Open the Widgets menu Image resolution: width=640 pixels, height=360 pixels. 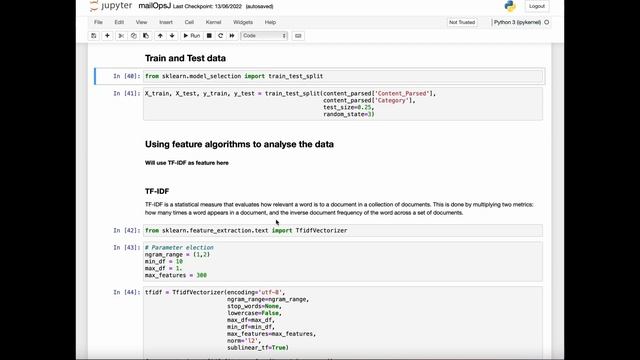point(243,22)
